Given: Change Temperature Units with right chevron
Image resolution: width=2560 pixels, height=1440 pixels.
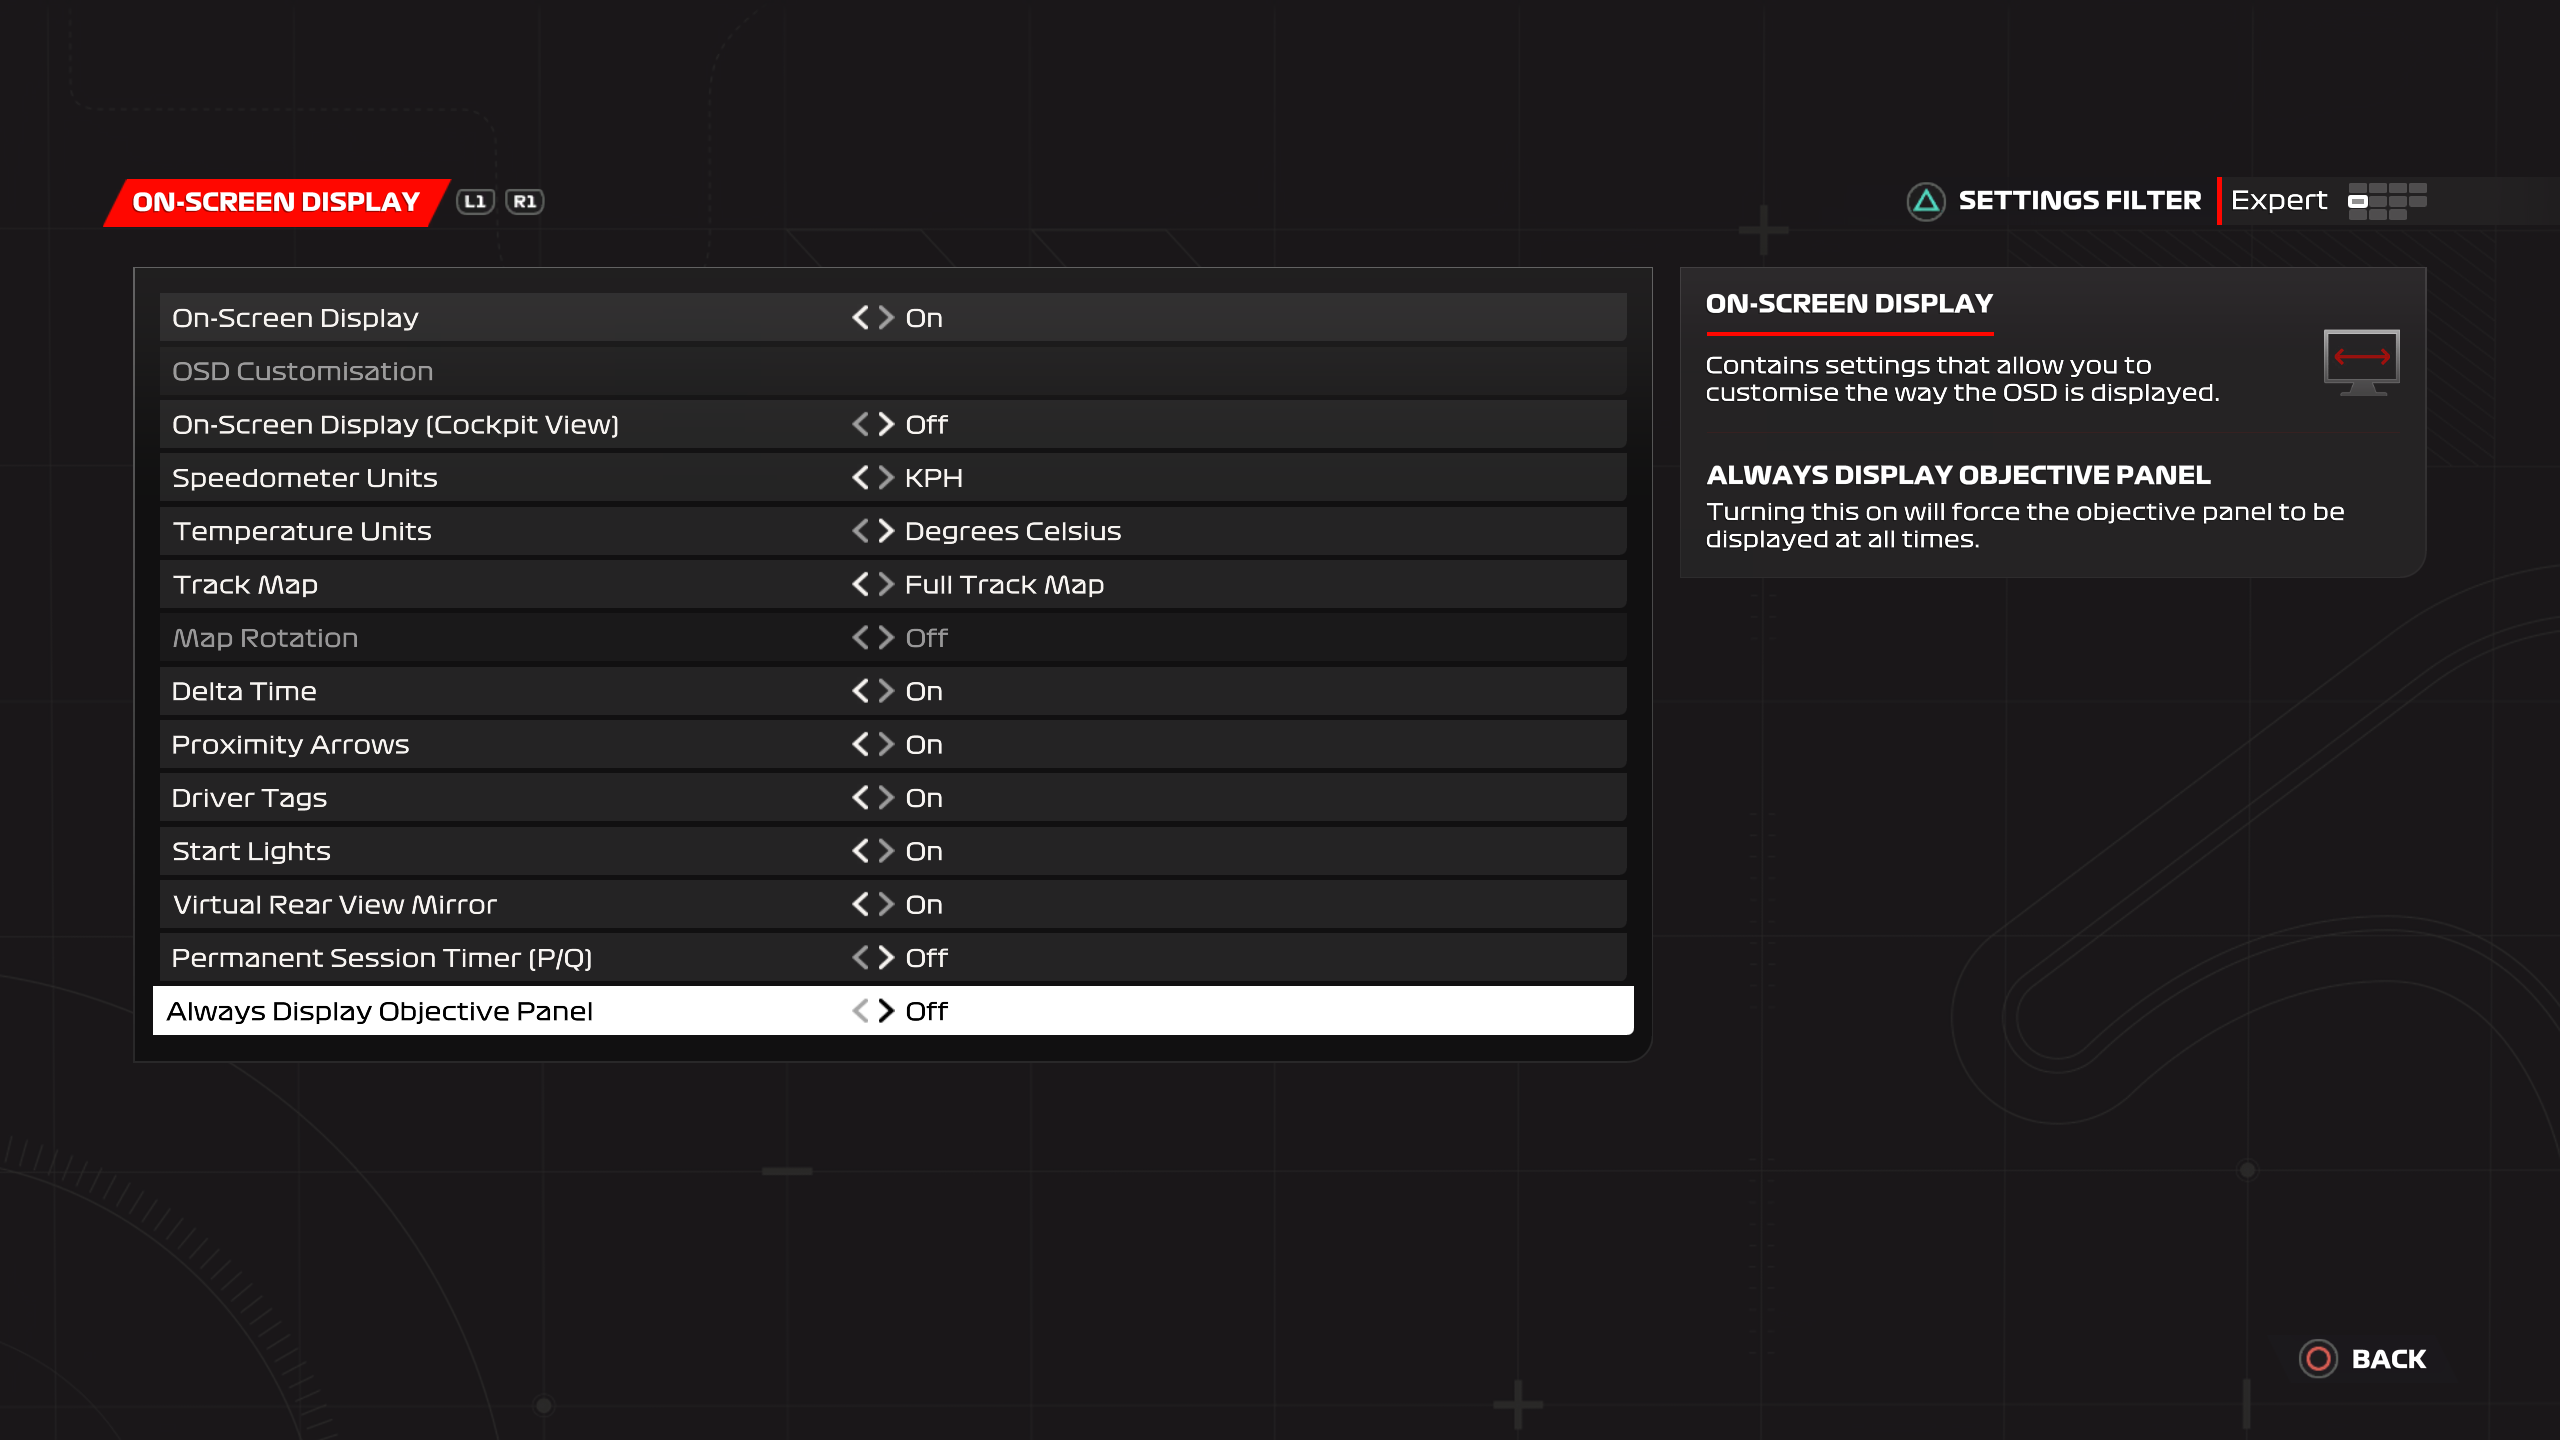Looking at the screenshot, I should coord(886,531).
